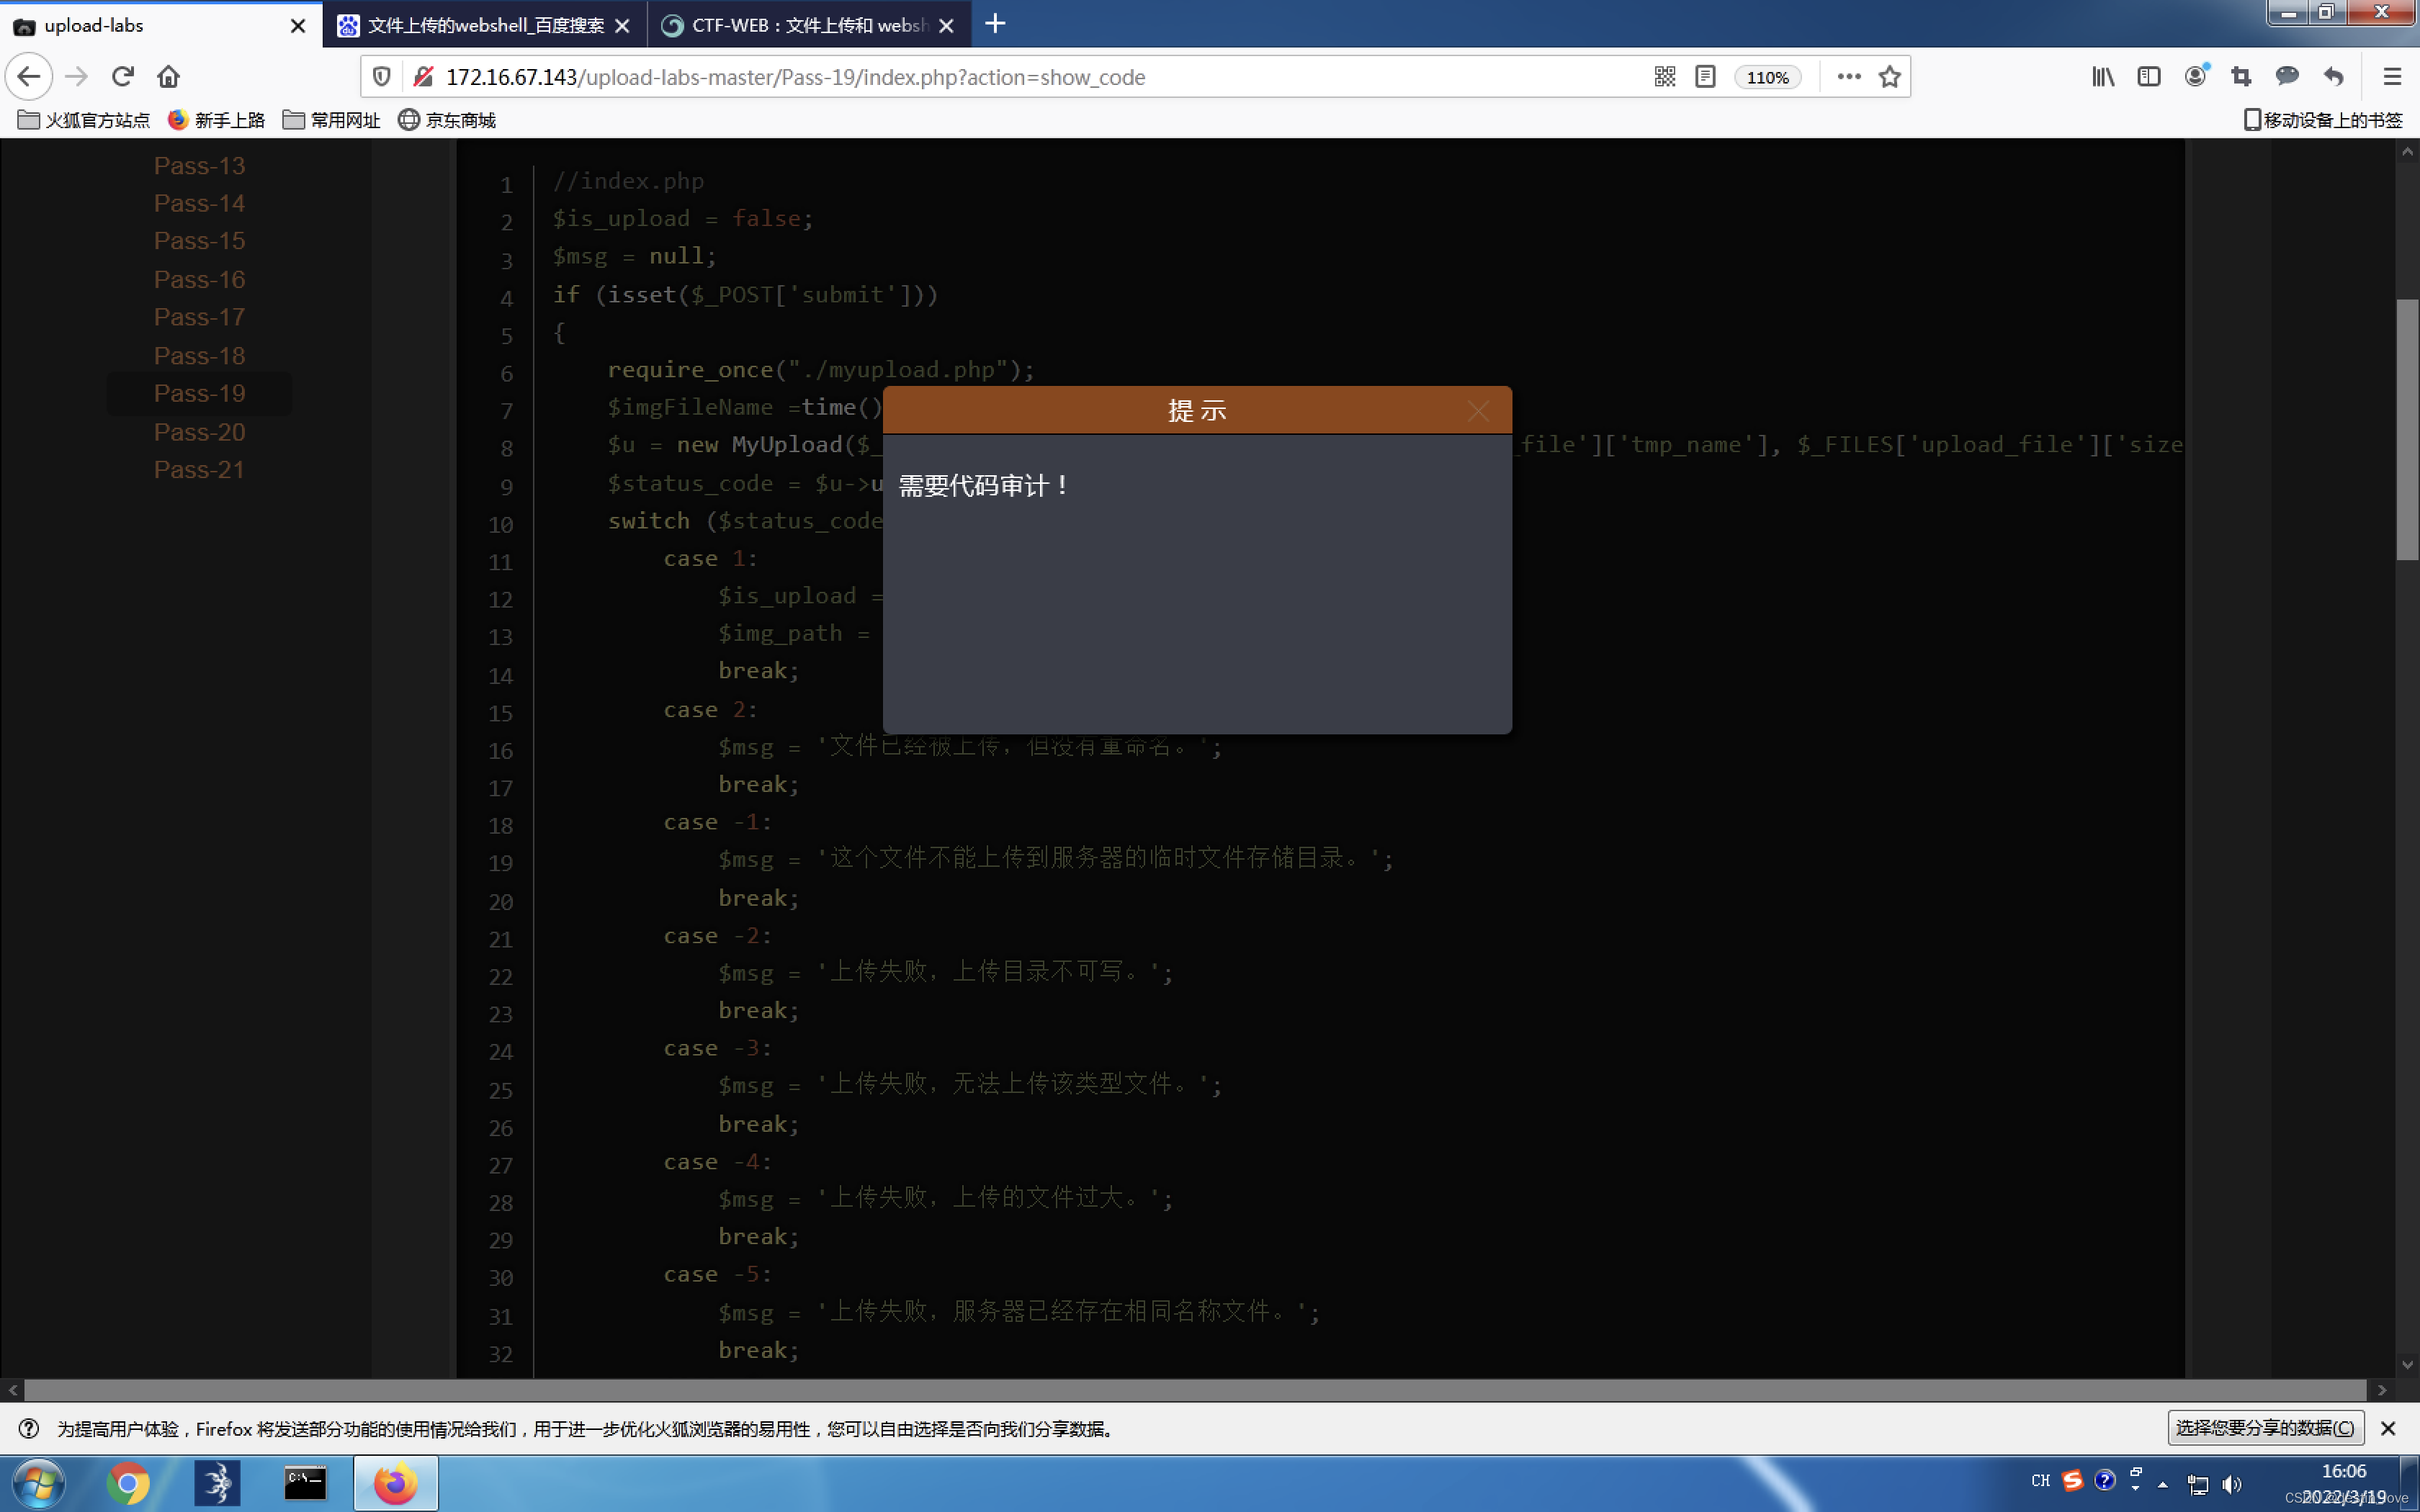This screenshot has width=2420, height=1512.
Task: Open Chrome from the taskbar
Action: tap(127, 1483)
